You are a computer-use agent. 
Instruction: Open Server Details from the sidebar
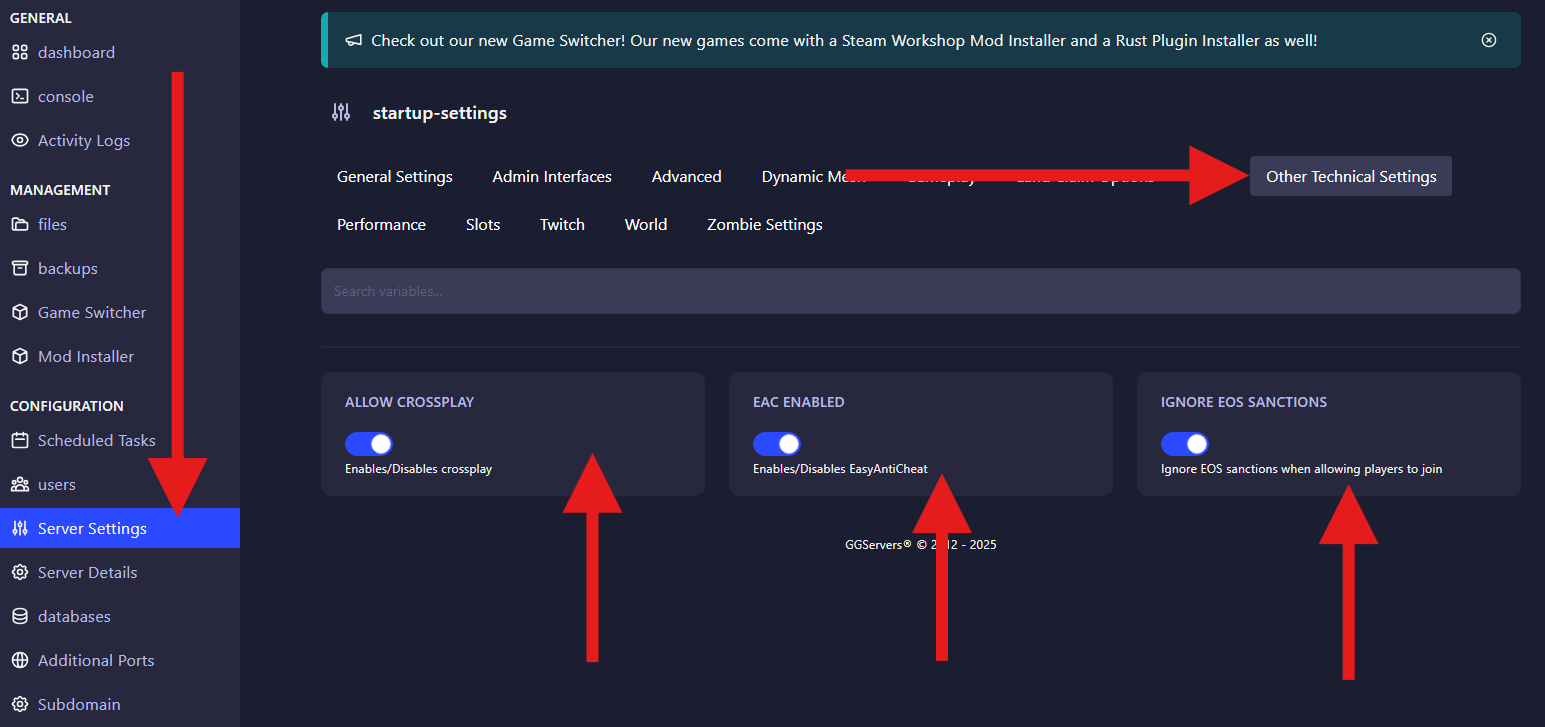pyautogui.click(x=87, y=572)
